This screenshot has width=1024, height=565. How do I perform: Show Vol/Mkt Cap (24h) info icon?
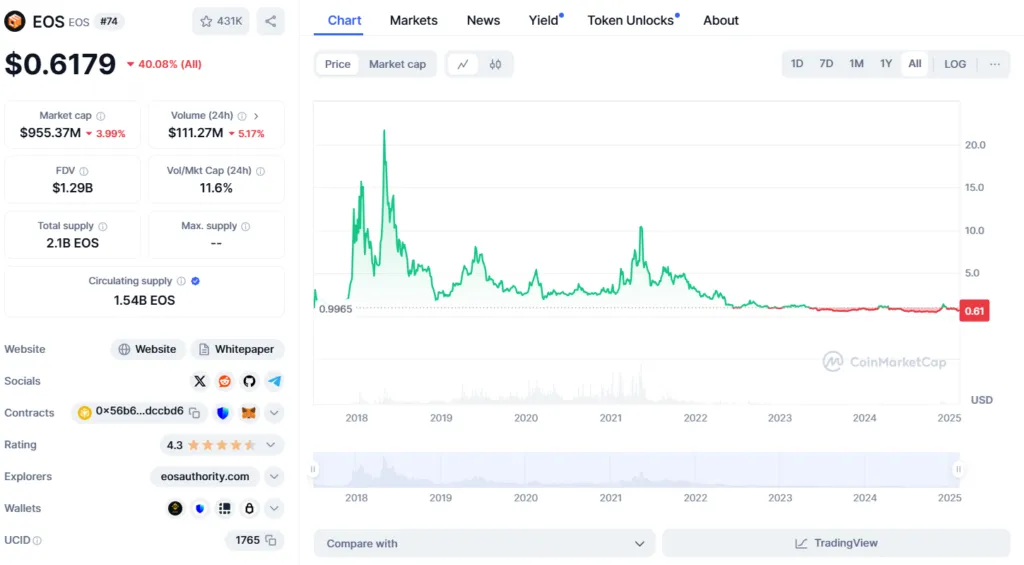pyautogui.click(x=261, y=171)
